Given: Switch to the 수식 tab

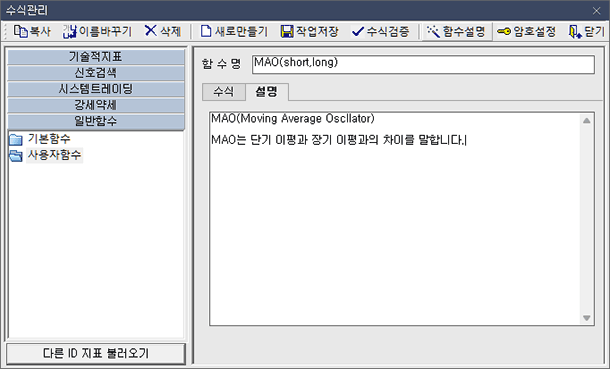Looking at the screenshot, I should pyautogui.click(x=224, y=92).
